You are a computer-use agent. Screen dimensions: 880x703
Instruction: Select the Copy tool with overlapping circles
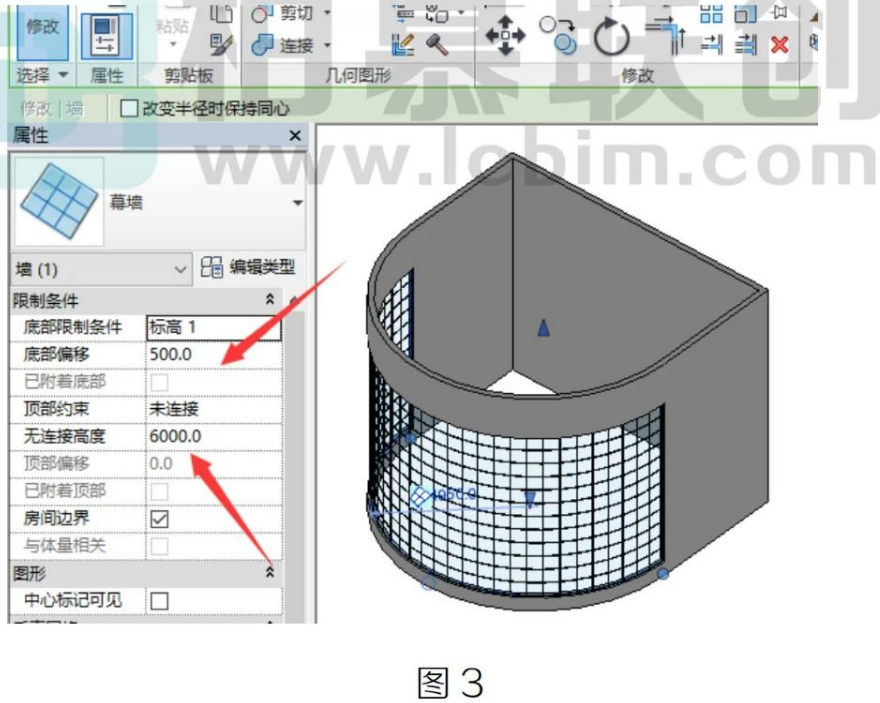[558, 35]
